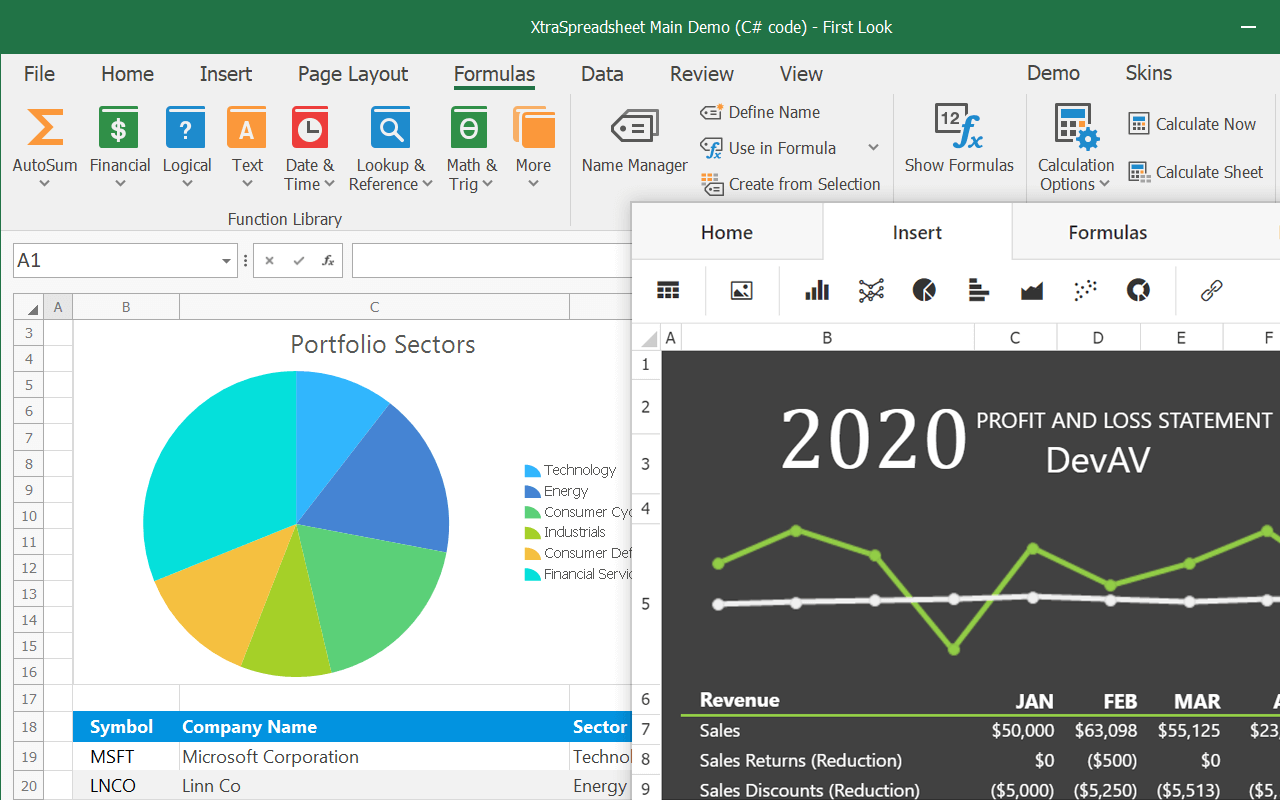Viewport: 1280px width, 800px height.
Task: Click the AutoSum sigma icon
Action: [x=45, y=128]
